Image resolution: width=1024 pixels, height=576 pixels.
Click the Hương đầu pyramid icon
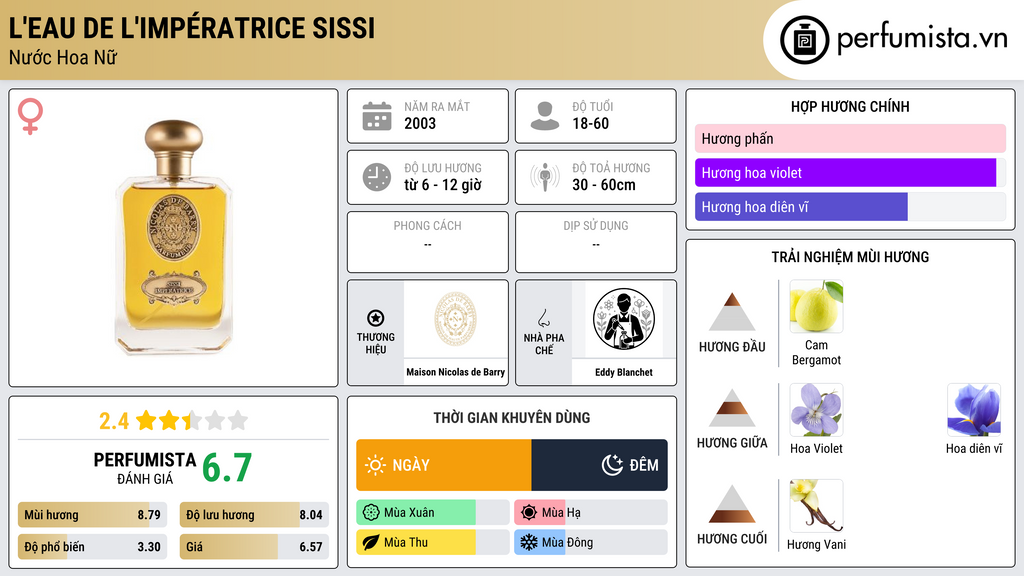coord(732,312)
